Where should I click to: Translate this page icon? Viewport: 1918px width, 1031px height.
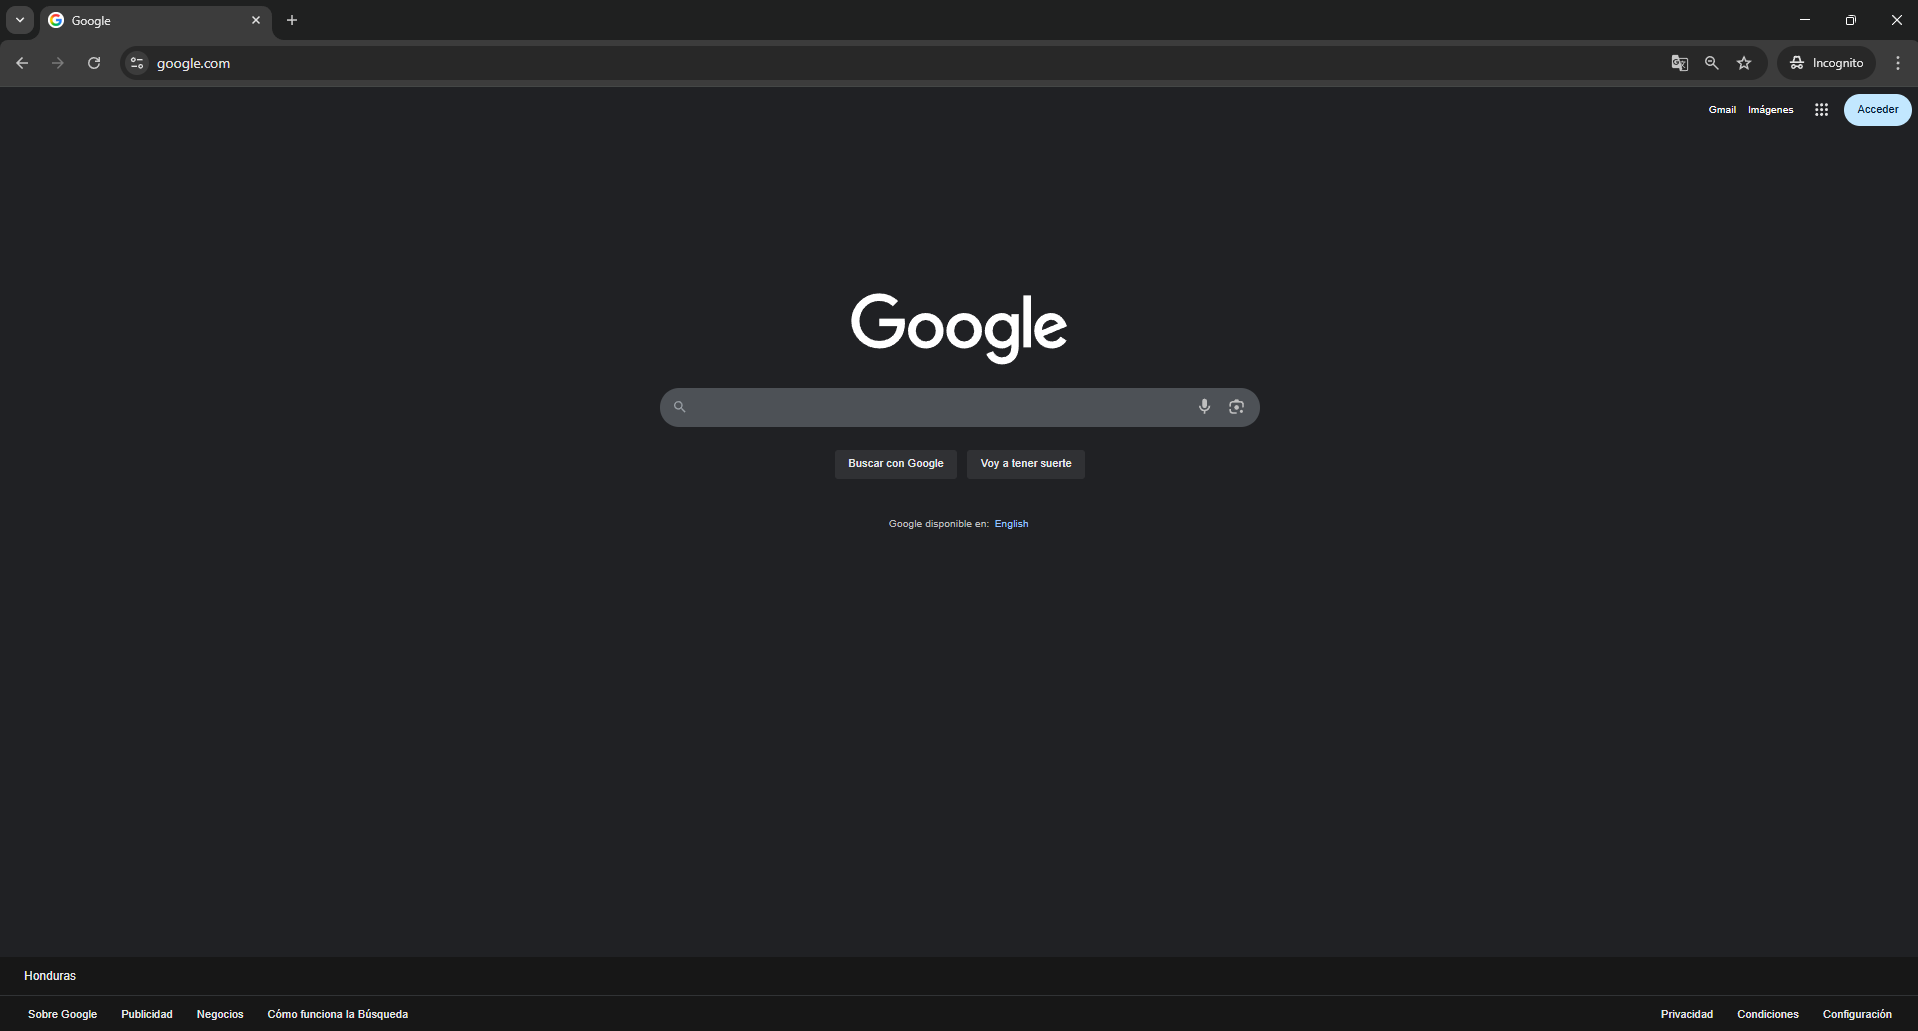(x=1680, y=63)
